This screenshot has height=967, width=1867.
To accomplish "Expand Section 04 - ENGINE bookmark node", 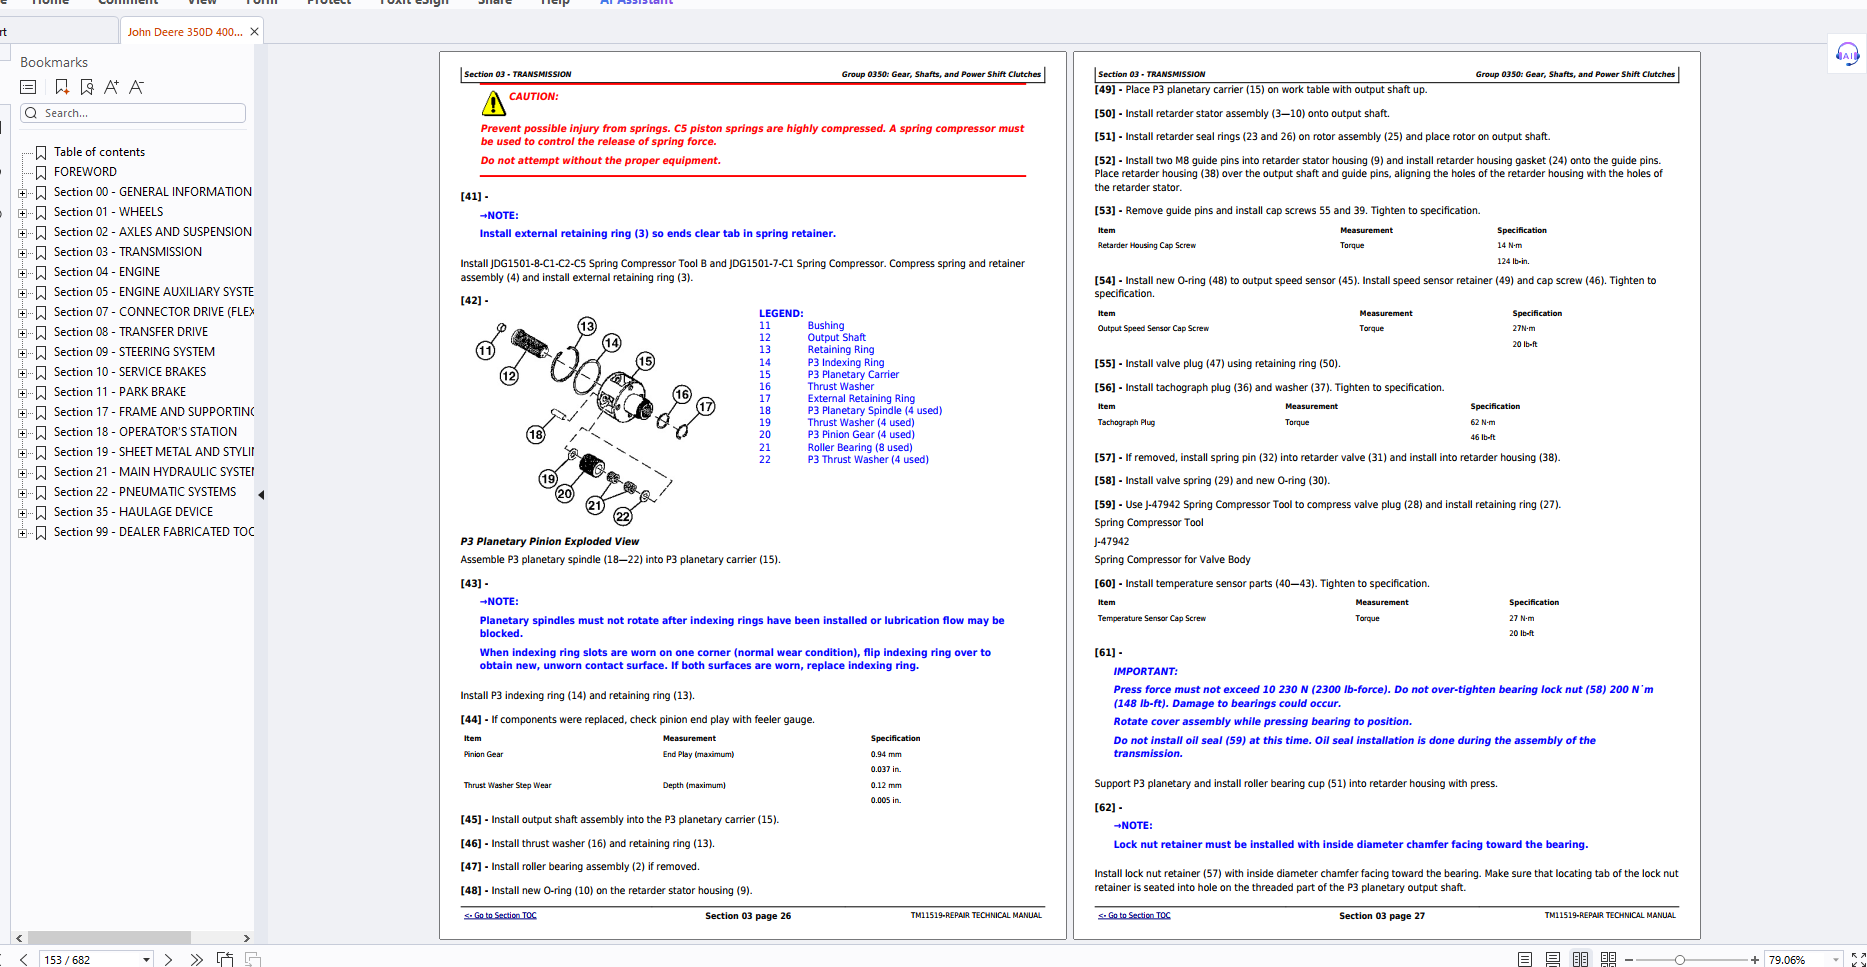I will [22, 272].
